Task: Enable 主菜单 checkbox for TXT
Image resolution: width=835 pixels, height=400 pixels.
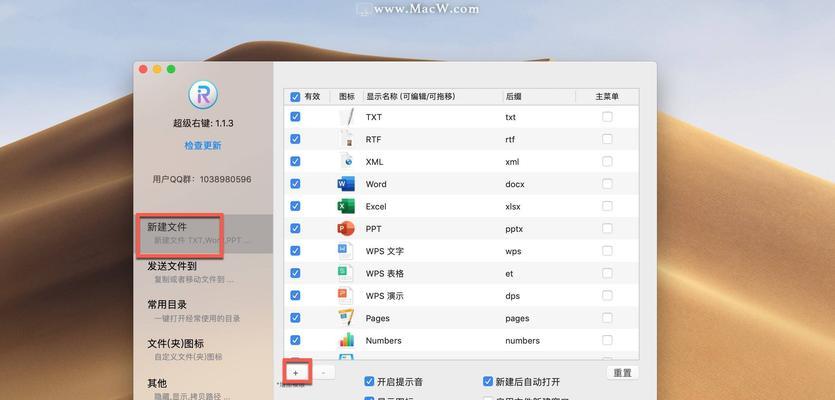Action: [607, 117]
